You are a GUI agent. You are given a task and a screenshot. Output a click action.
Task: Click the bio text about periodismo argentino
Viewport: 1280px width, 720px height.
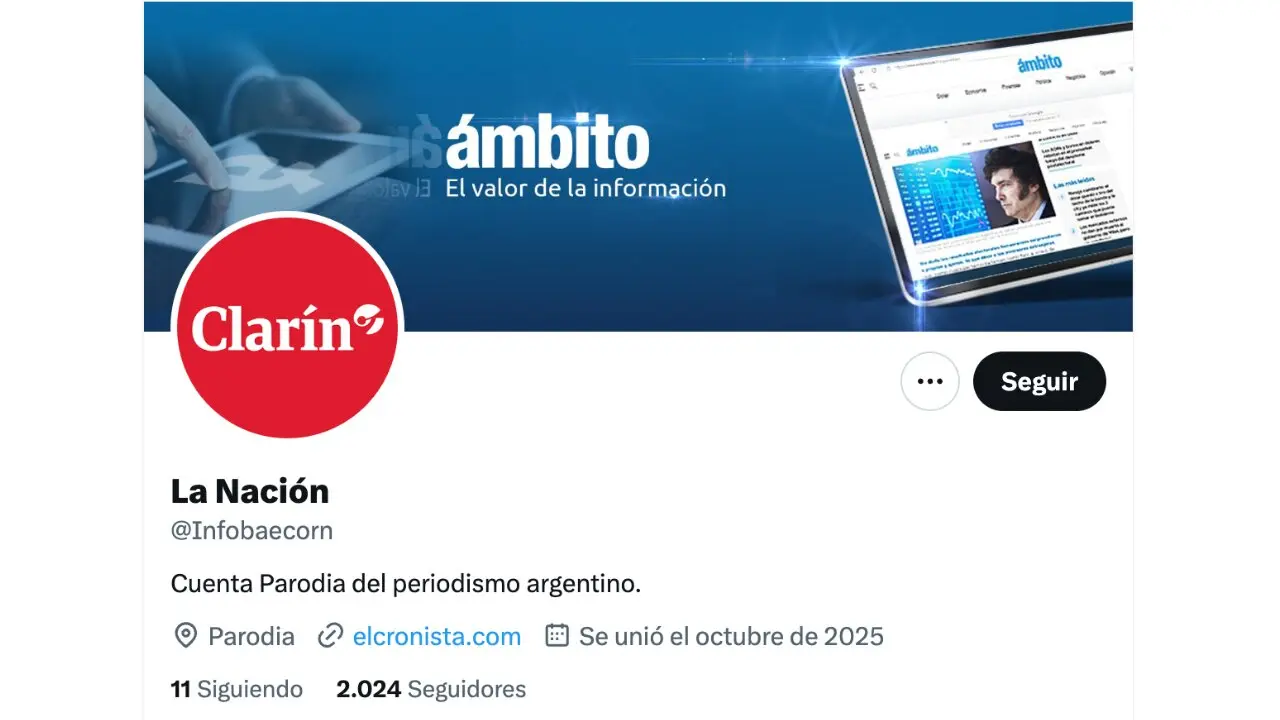coord(406,583)
